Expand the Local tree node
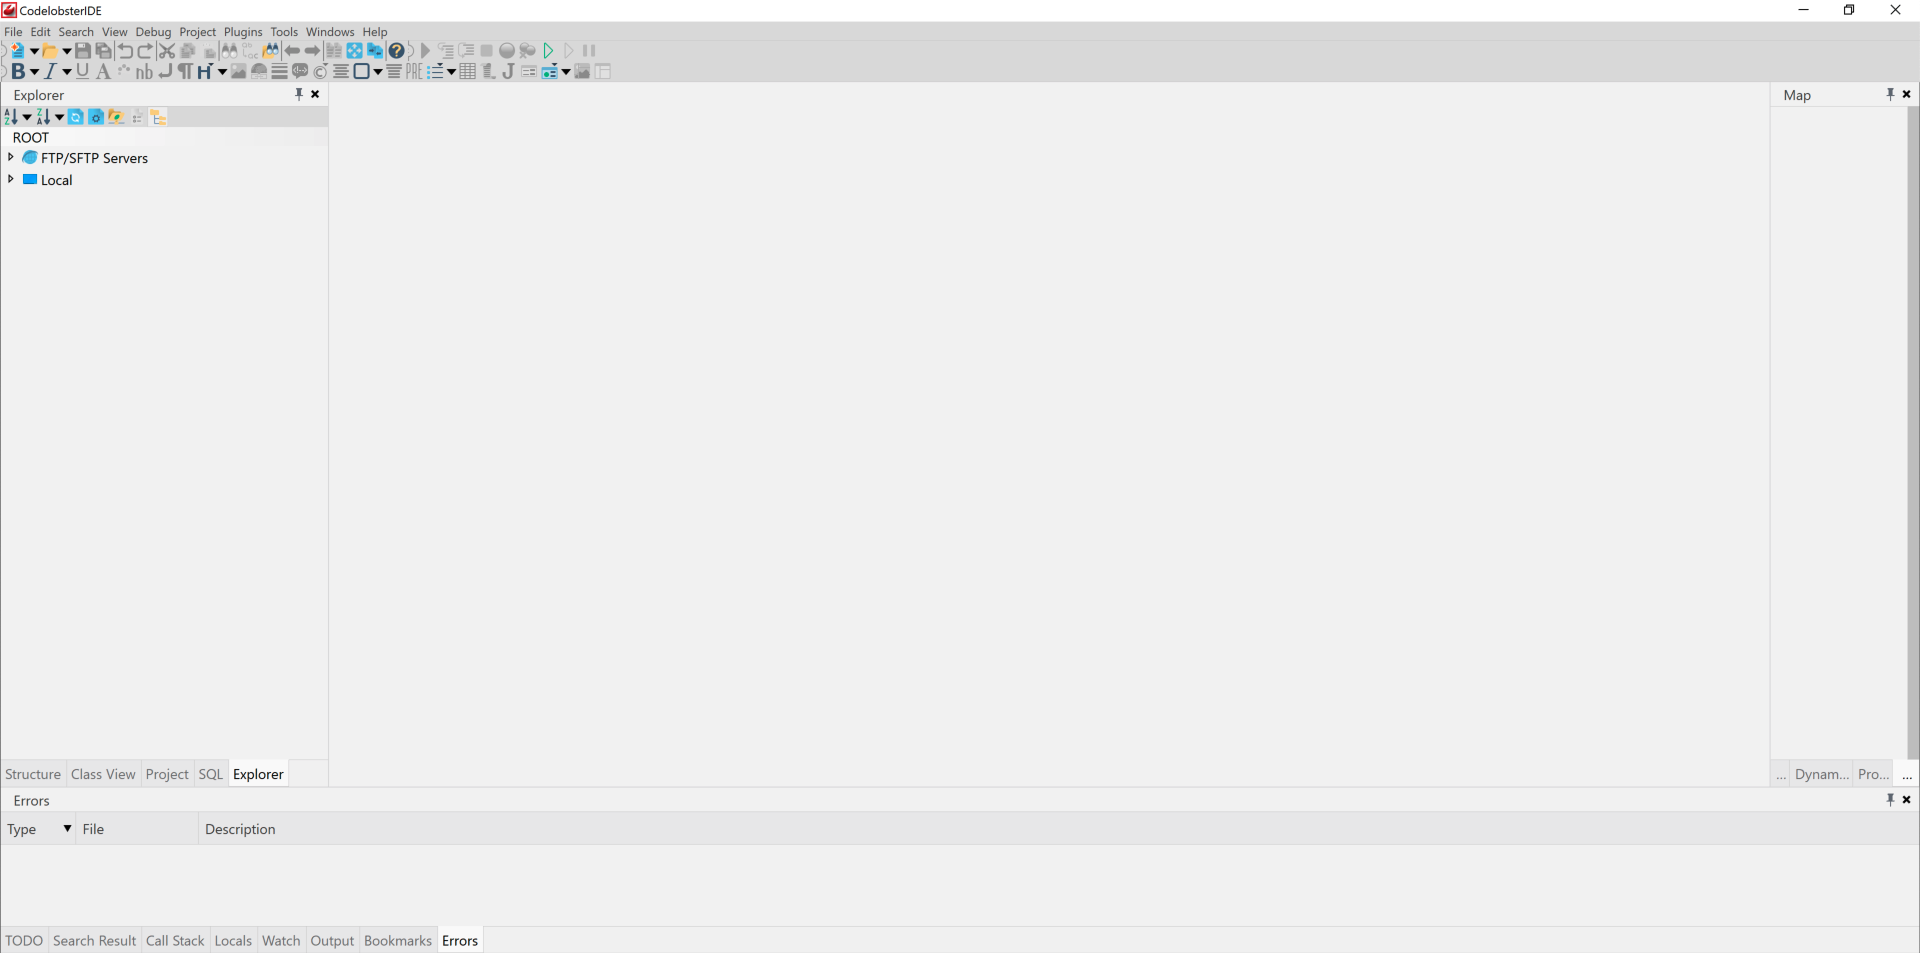This screenshot has height=953, width=1920. coord(11,179)
